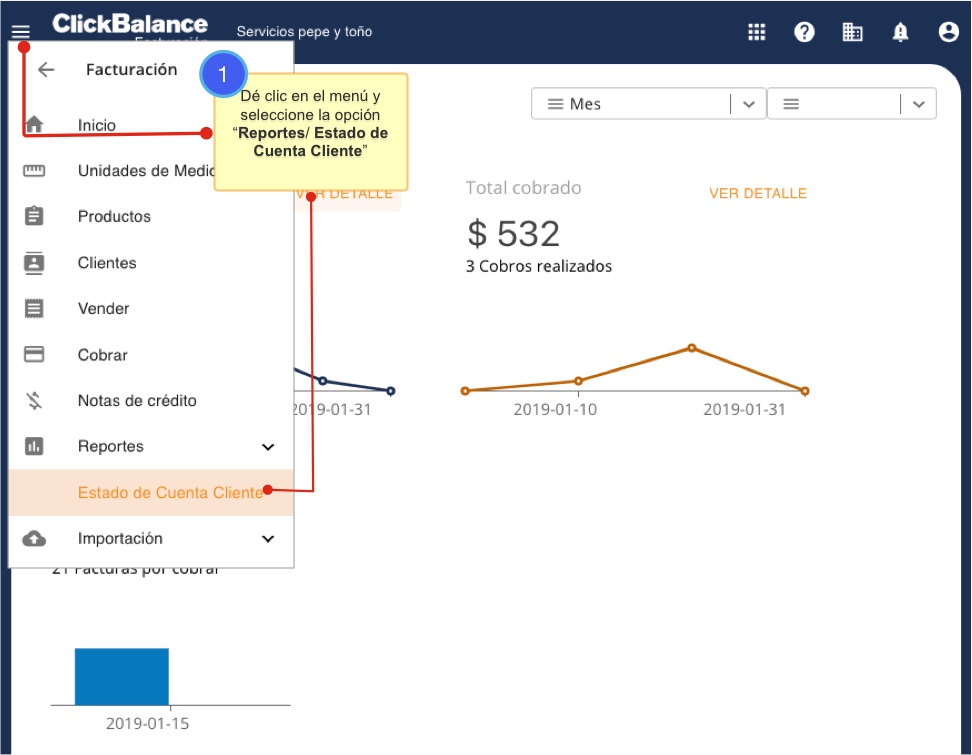Click the blue bar for 2019-01-15
This screenshot has width=972, height=755.
point(121,677)
